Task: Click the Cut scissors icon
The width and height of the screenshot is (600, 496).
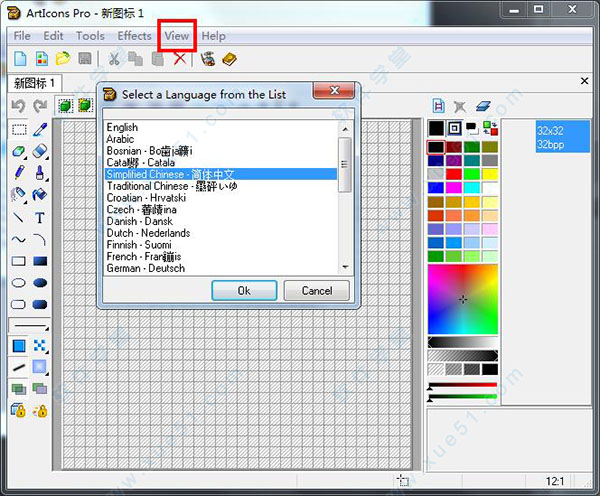Action: [x=114, y=59]
